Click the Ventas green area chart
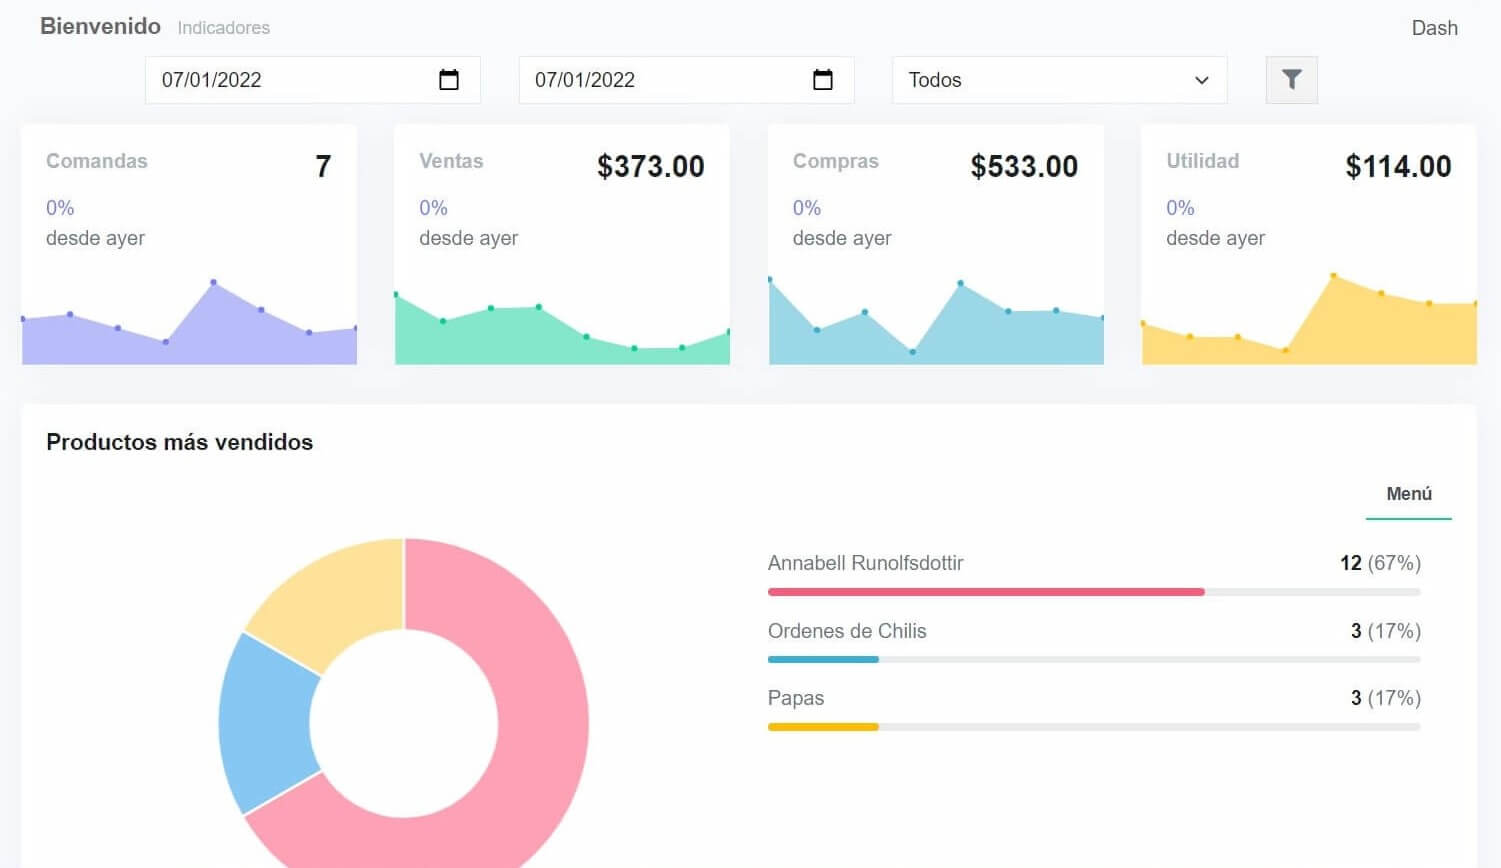The height and width of the screenshot is (868, 1501). coord(562,330)
